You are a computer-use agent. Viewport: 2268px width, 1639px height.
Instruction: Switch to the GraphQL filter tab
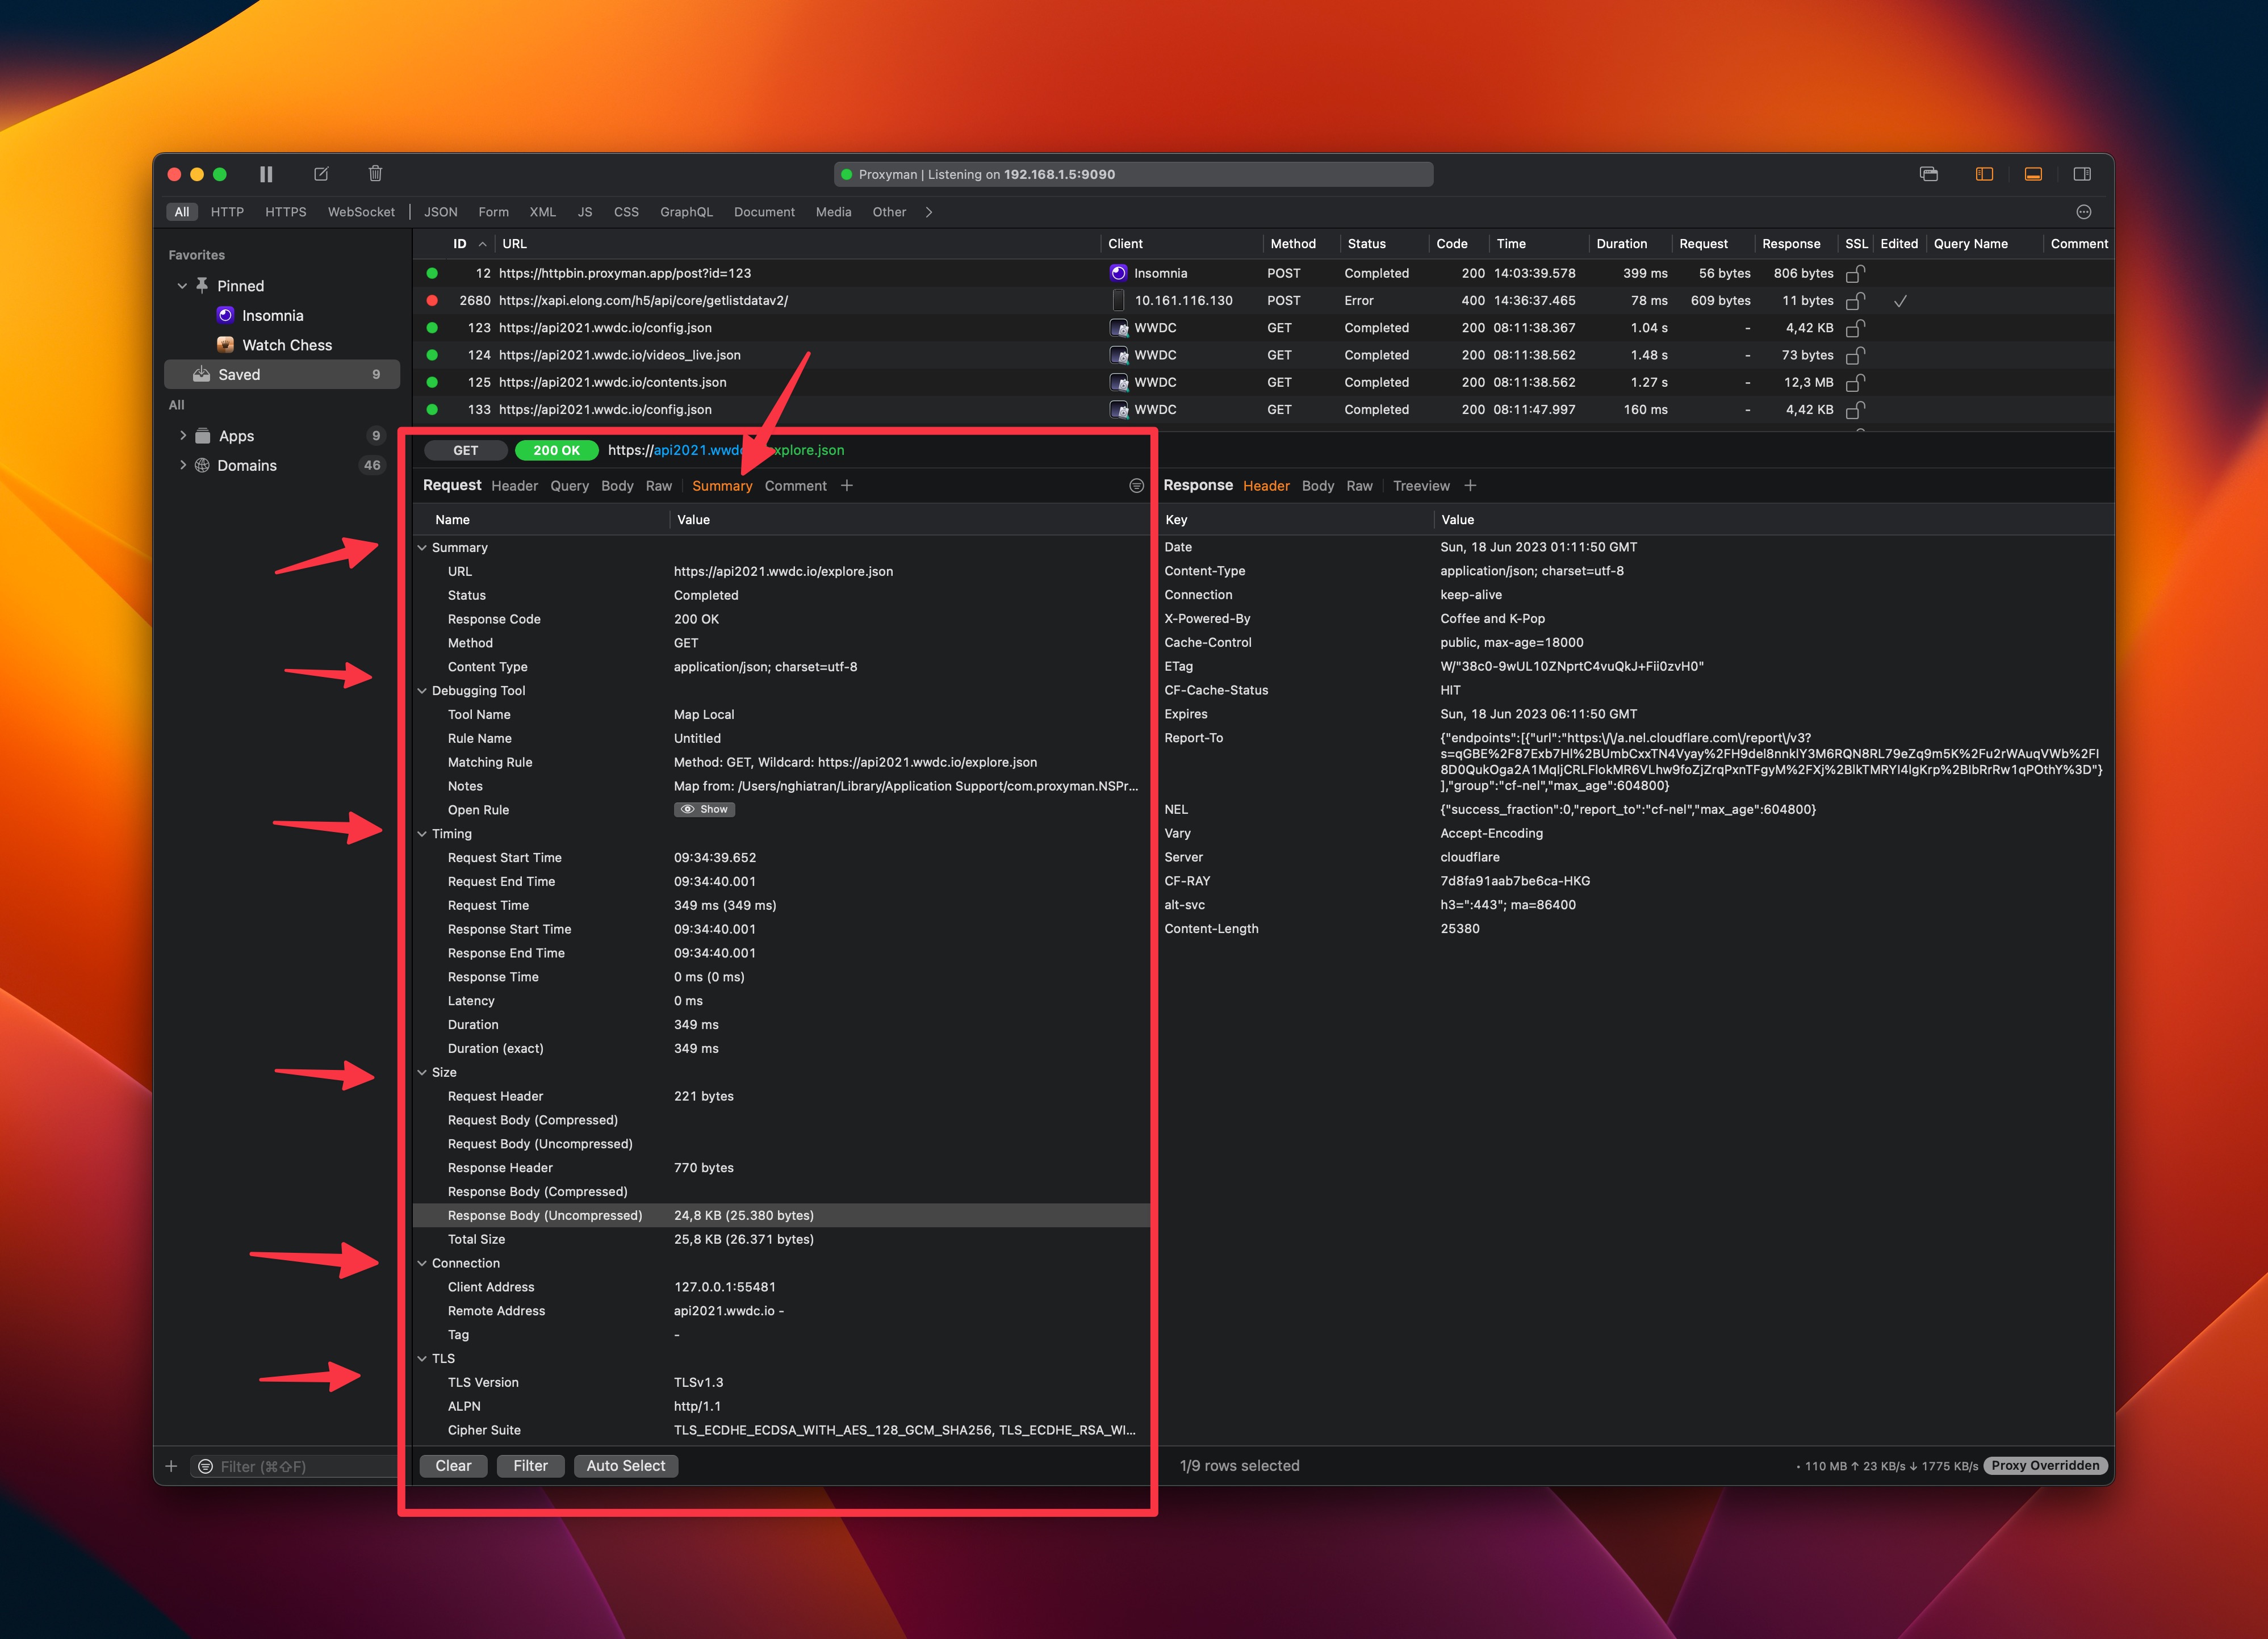click(686, 211)
